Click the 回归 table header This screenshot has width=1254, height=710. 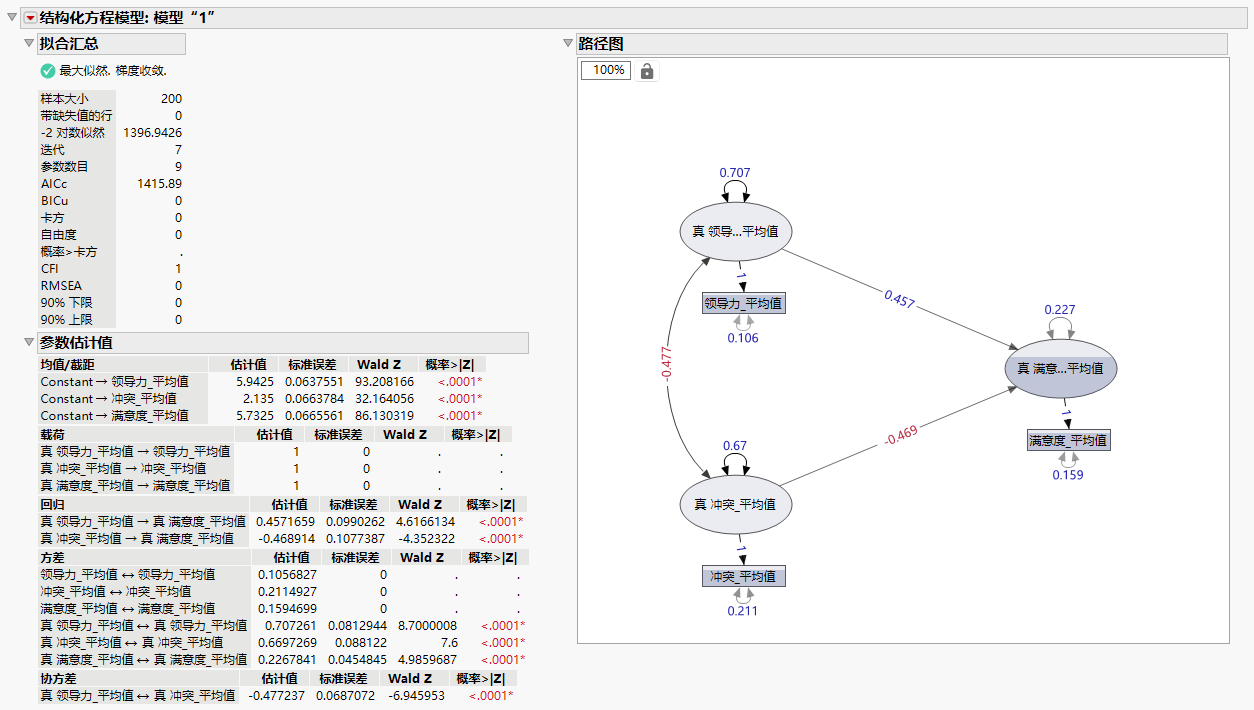click(x=53, y=505)
